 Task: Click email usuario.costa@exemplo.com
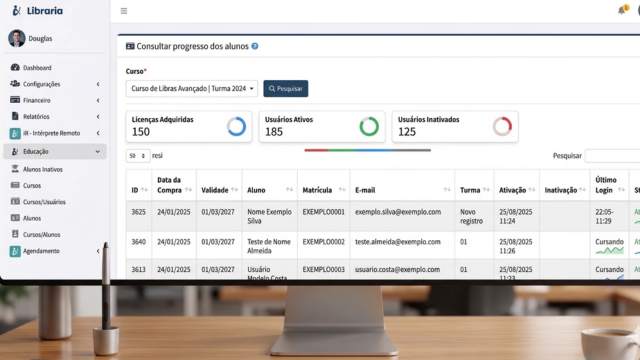tap(397, 269)
